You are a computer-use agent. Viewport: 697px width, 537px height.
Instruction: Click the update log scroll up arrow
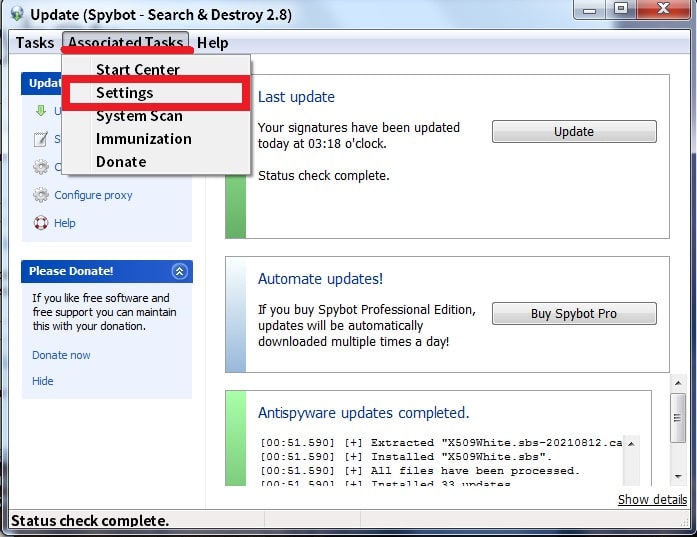point(631,444)
